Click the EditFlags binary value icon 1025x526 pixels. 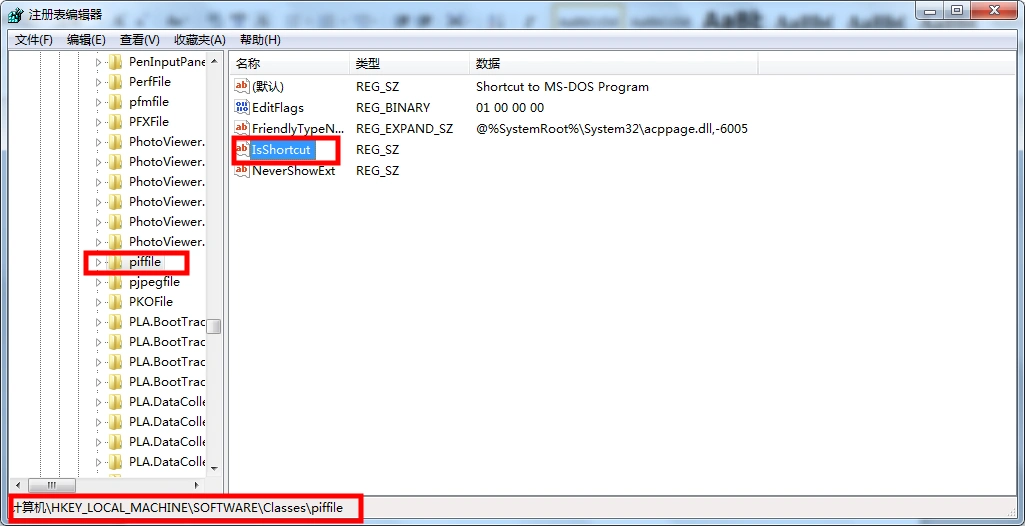point(242,107)
